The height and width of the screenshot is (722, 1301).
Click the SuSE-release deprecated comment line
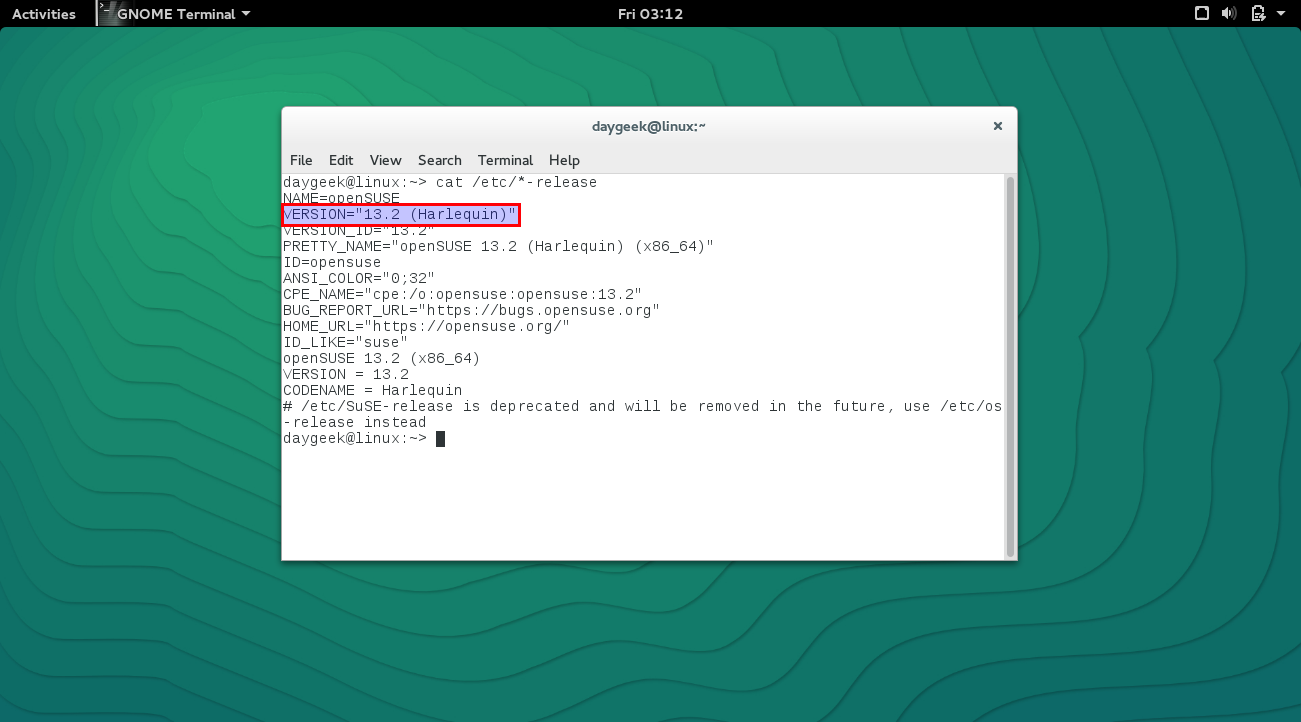(642, 406)
